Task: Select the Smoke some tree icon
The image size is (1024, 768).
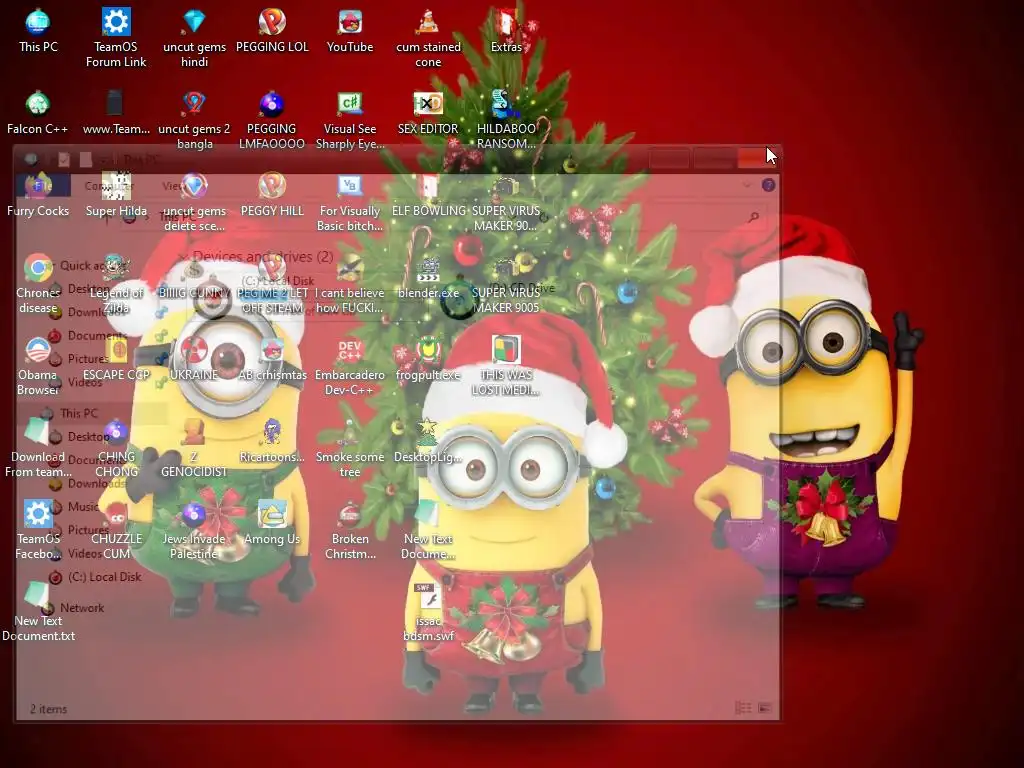Action: pyautogui.click(x=350, y=449)
